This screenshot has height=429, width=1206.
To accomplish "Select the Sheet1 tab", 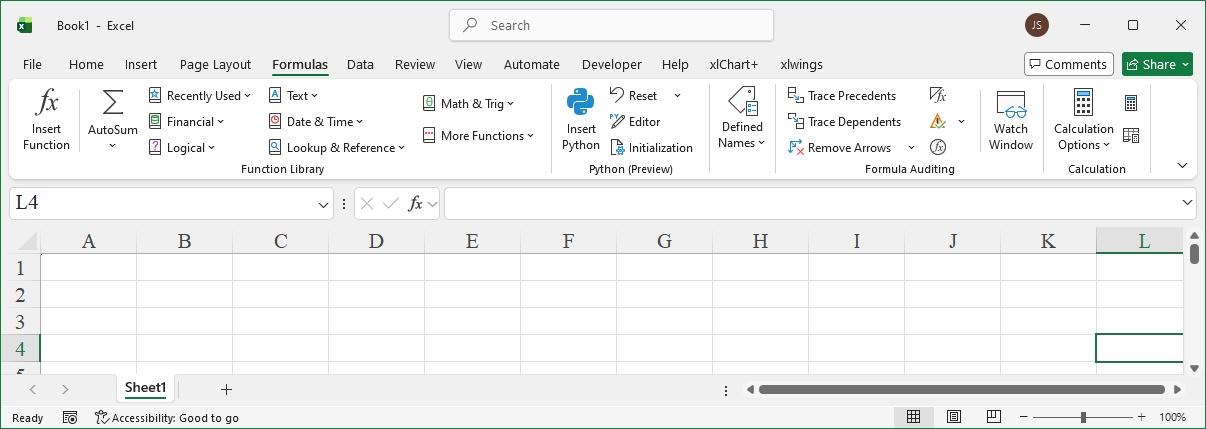I will pos(145,389).
